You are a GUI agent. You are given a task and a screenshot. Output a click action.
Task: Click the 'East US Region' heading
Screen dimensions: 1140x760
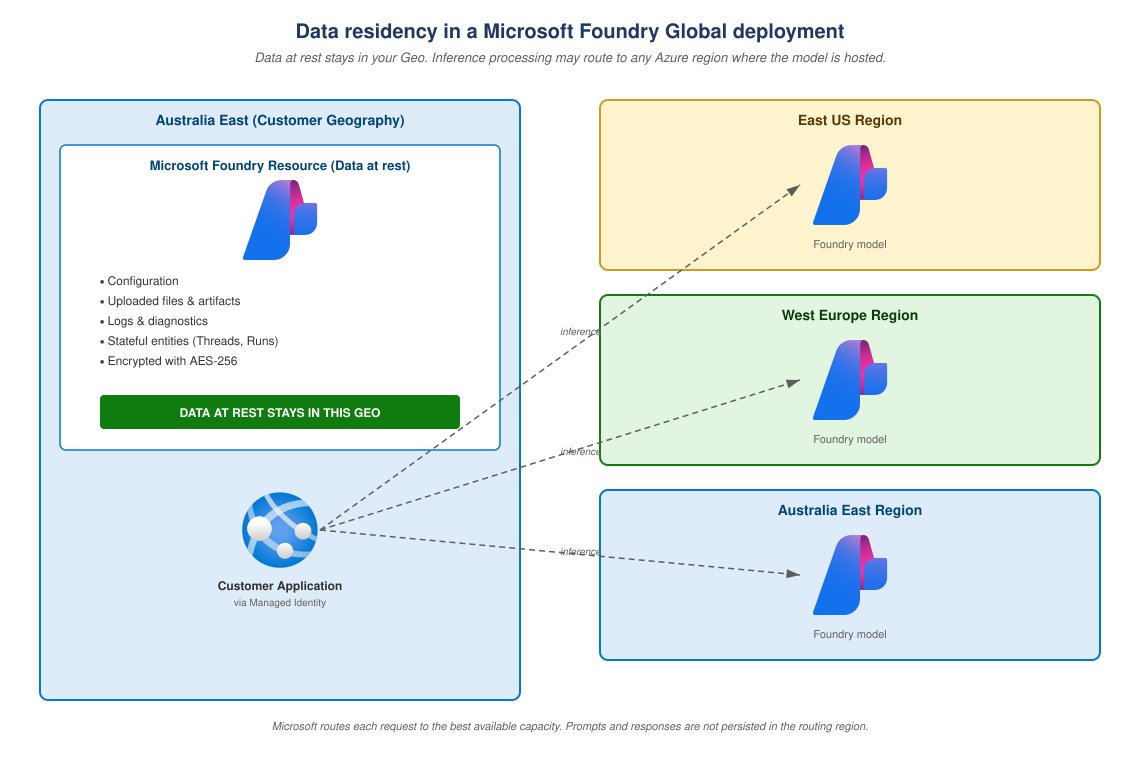(x=850, y=121)
